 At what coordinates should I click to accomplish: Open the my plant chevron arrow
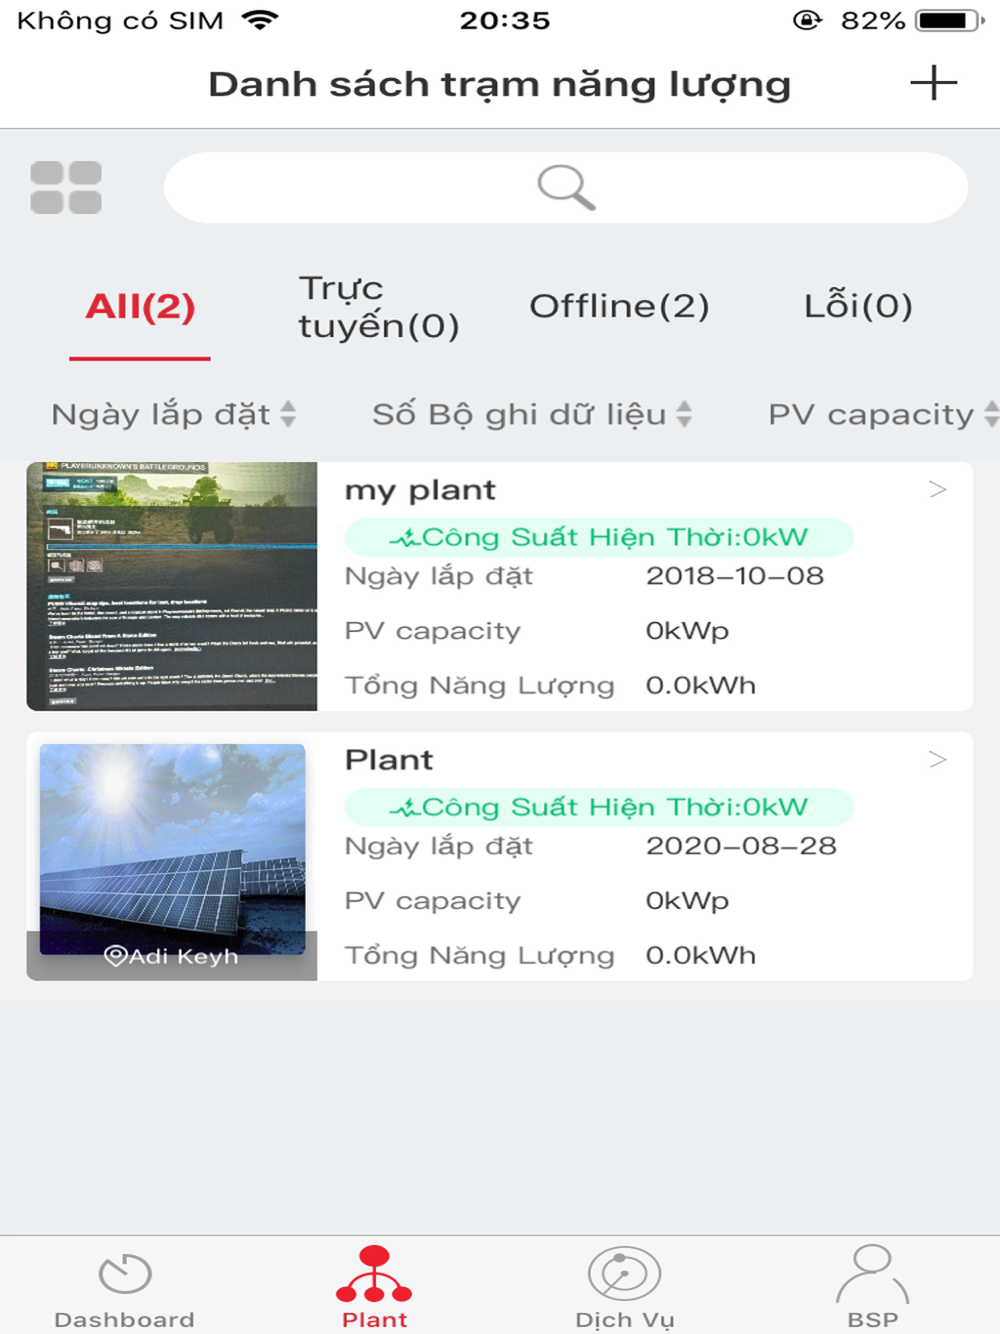pyautogui.click(x=937, y=489)
